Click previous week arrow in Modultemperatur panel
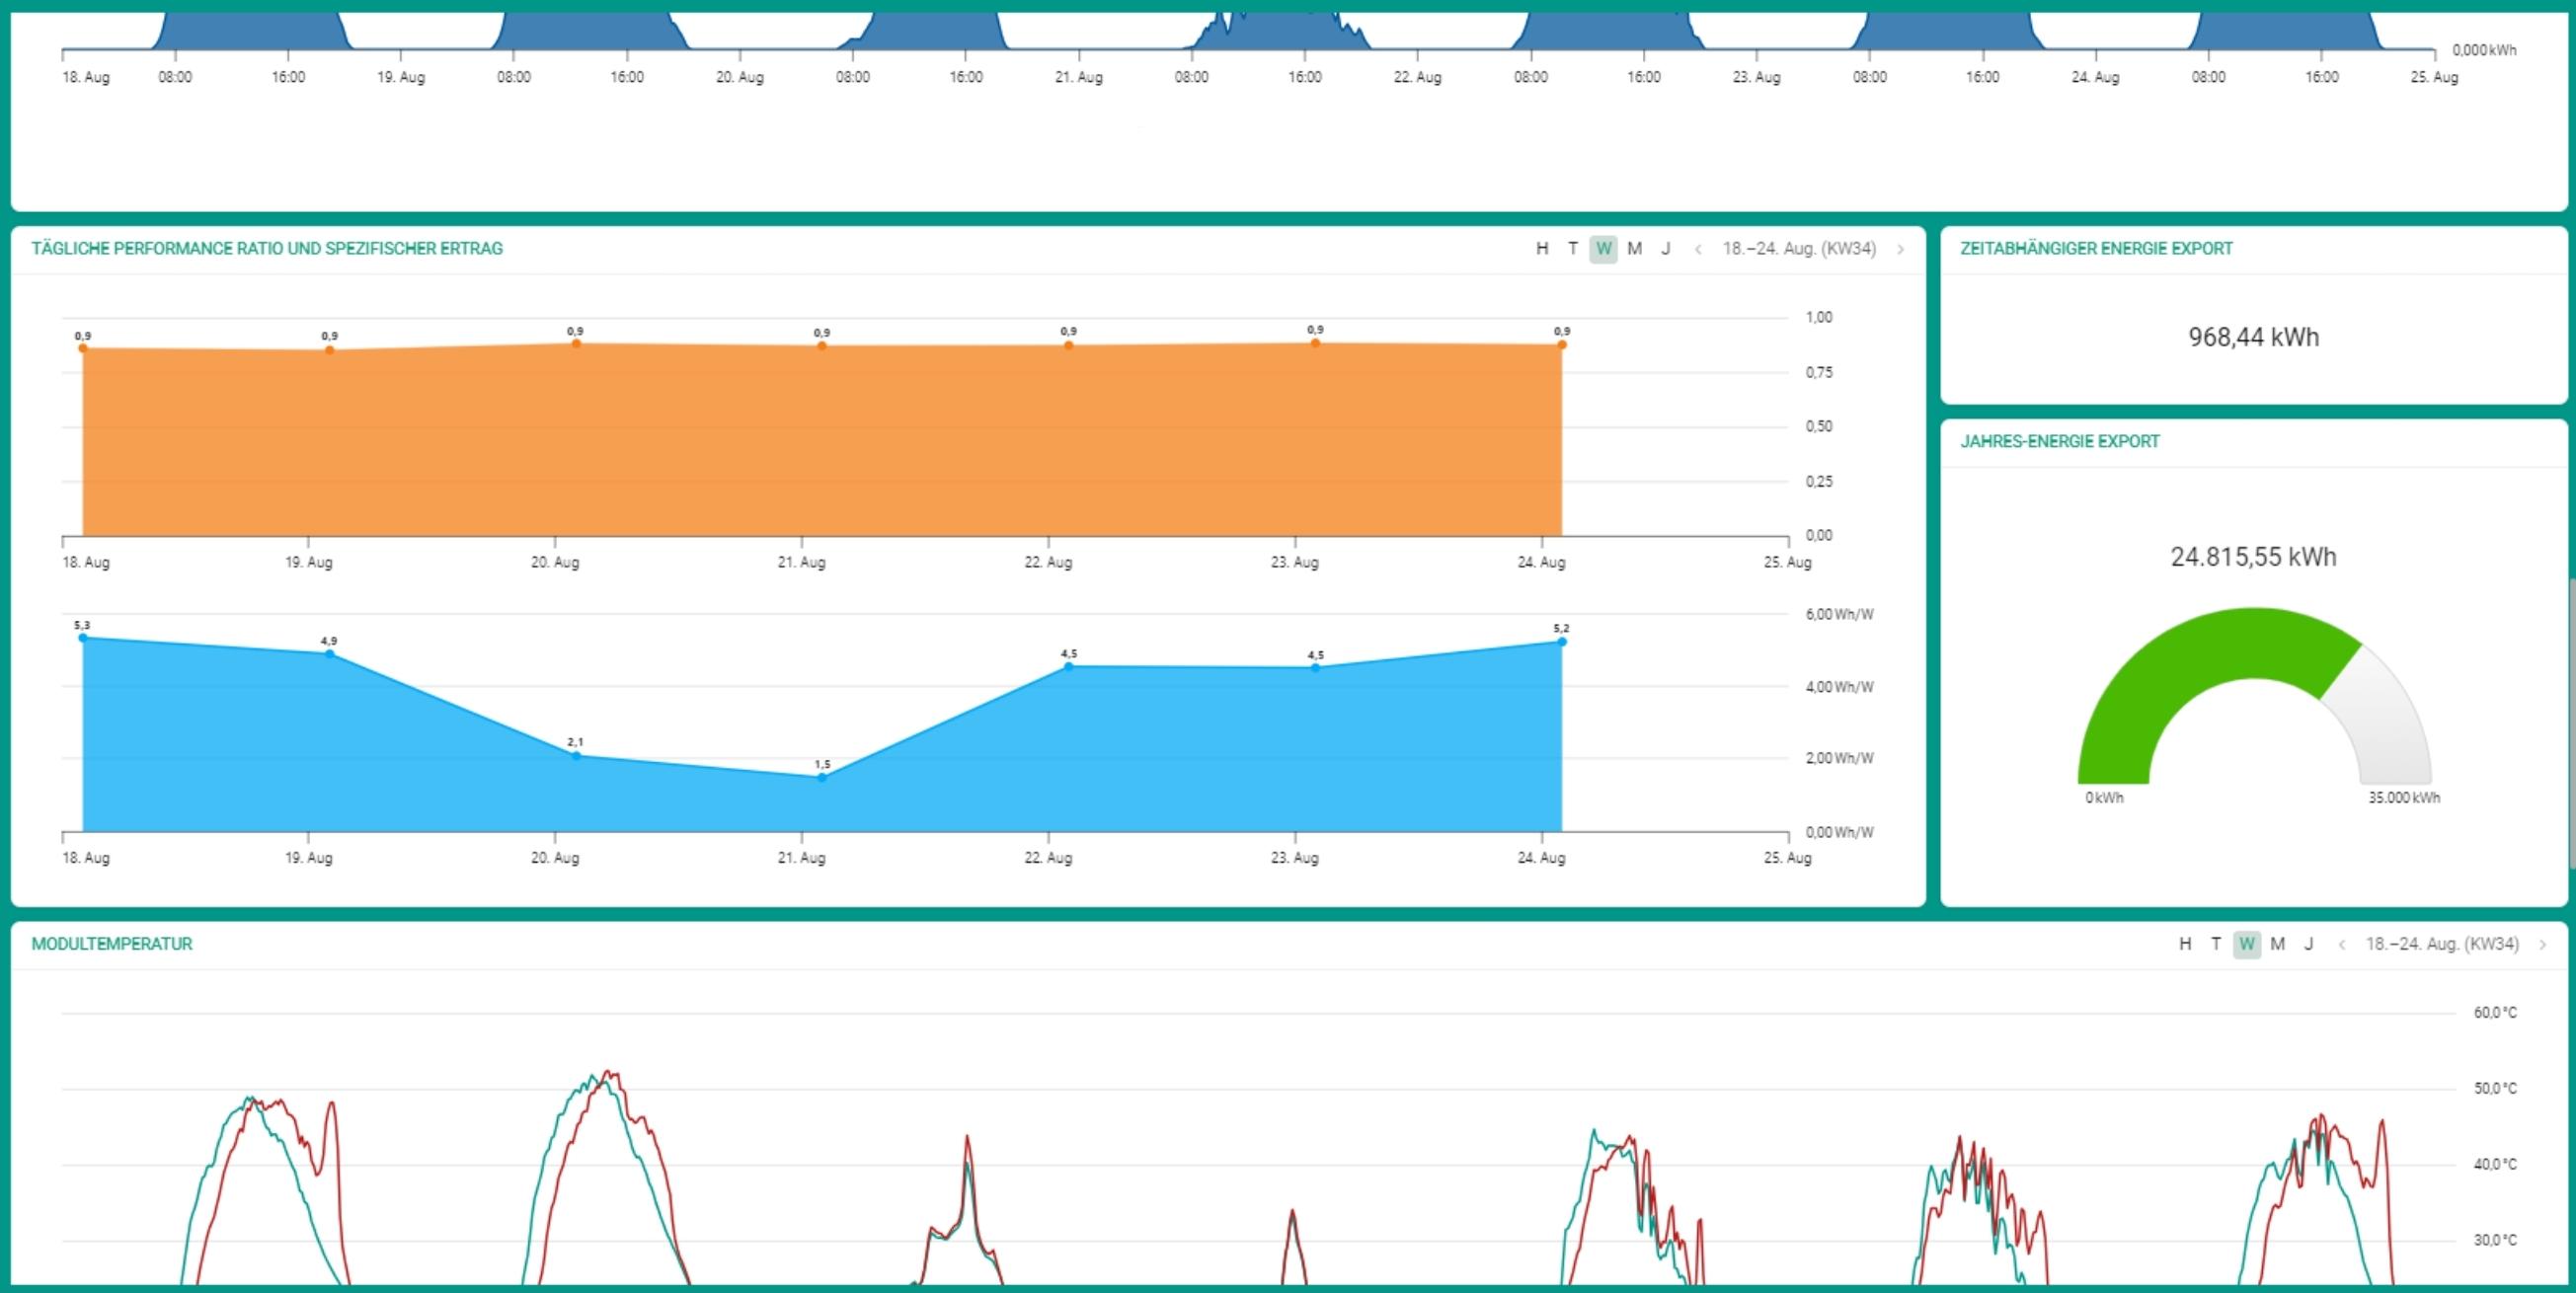The width and height of the screenshot is (2576, 1293). 2341,943
